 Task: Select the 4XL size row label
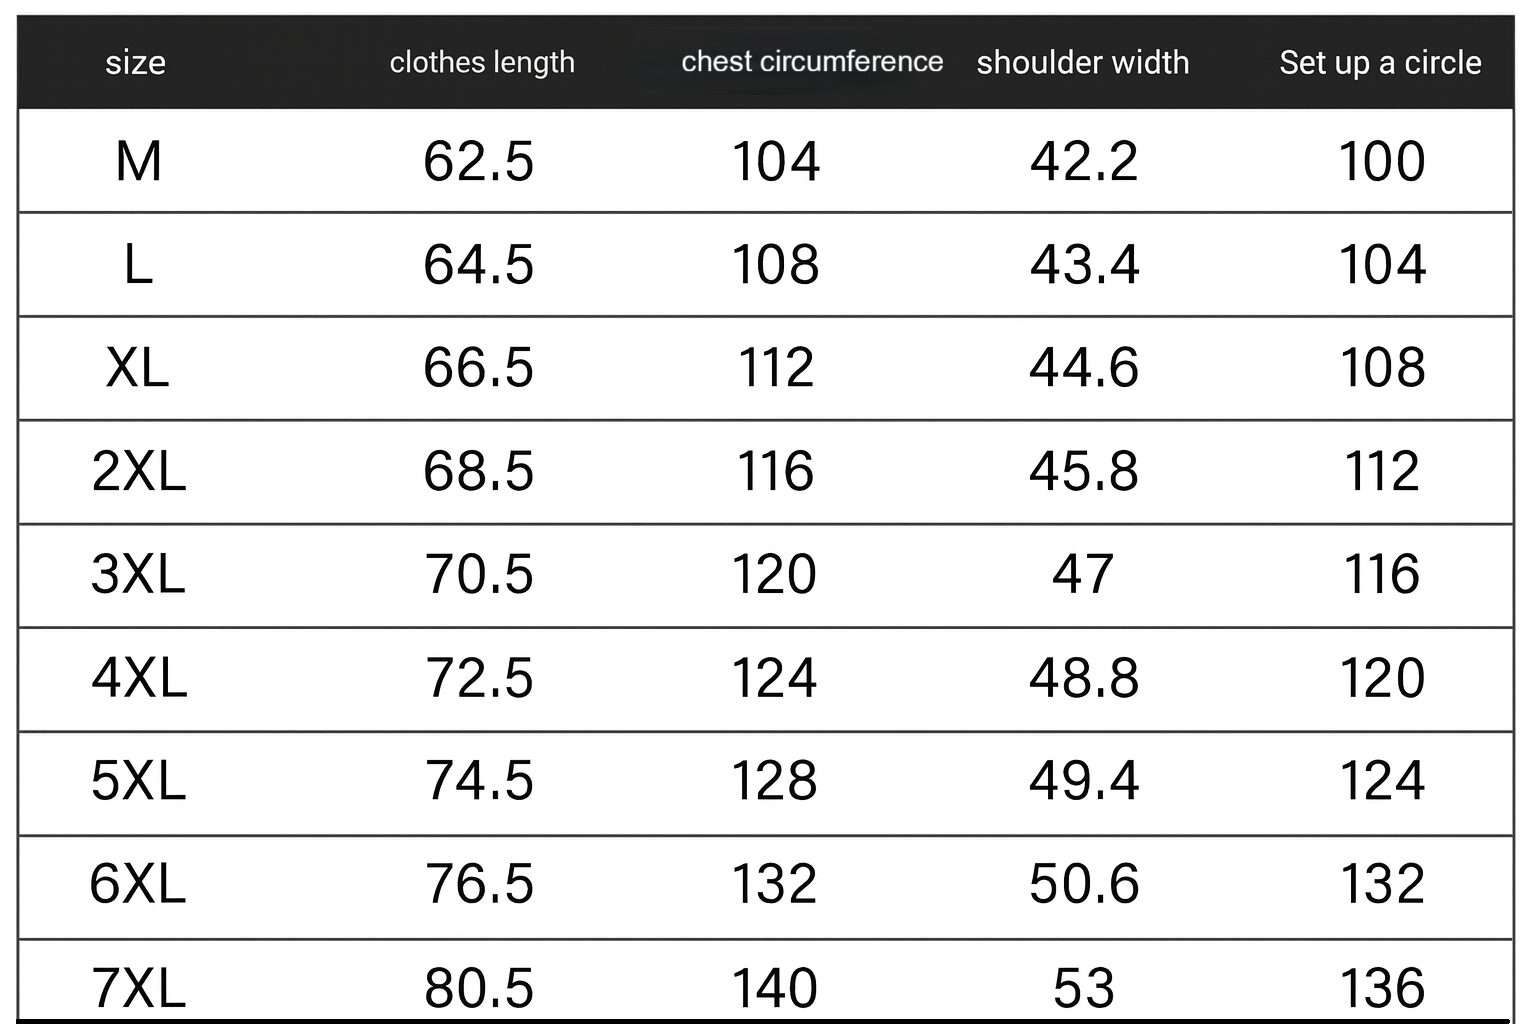coord(139,678)
